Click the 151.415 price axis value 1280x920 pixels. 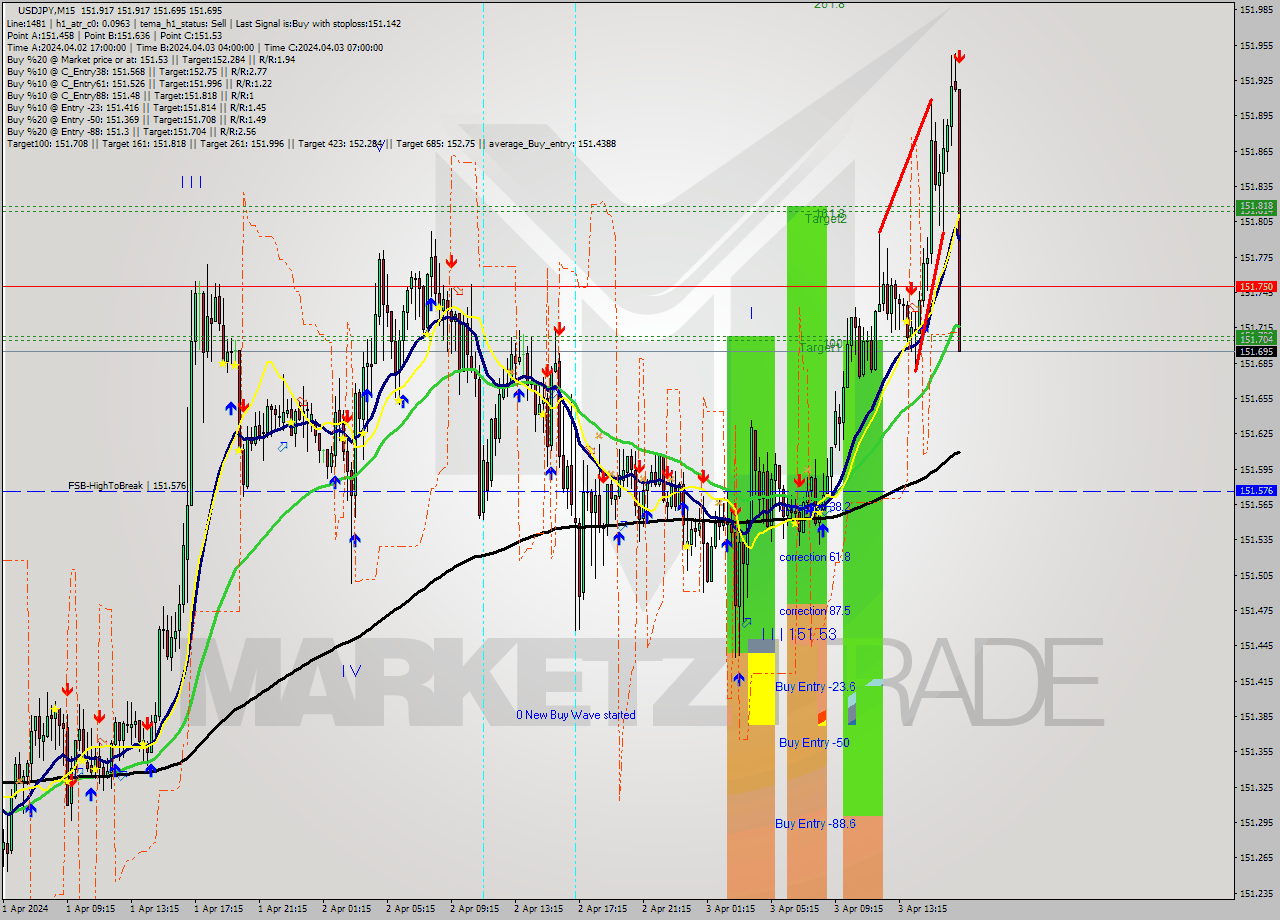pyautogui.click(x=1255, y=682)
